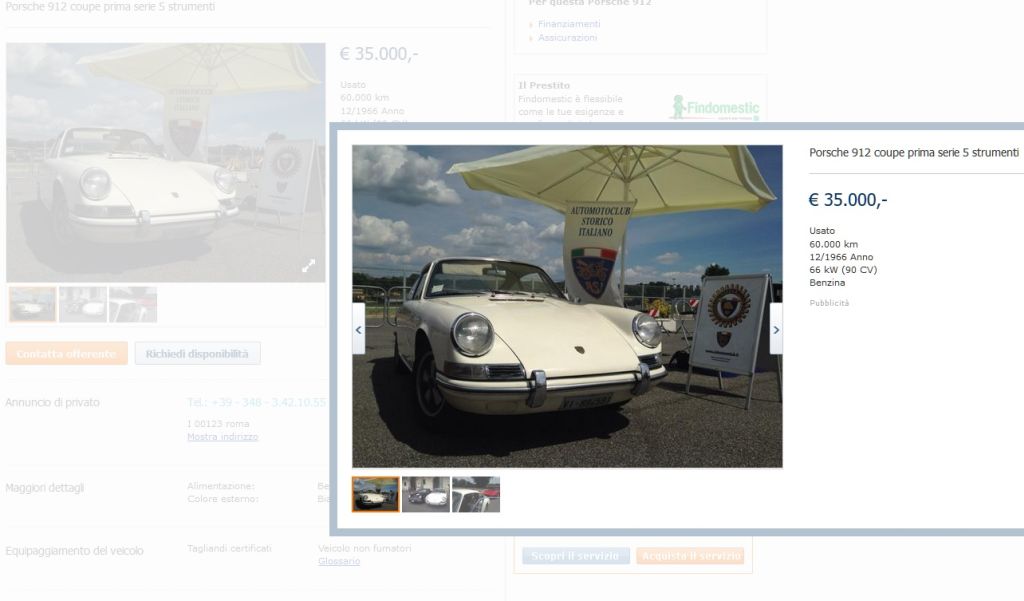Go to previous photo in lightbox gallery
The height and width of the screenshot is (601, 1024).
coord(358,329)
